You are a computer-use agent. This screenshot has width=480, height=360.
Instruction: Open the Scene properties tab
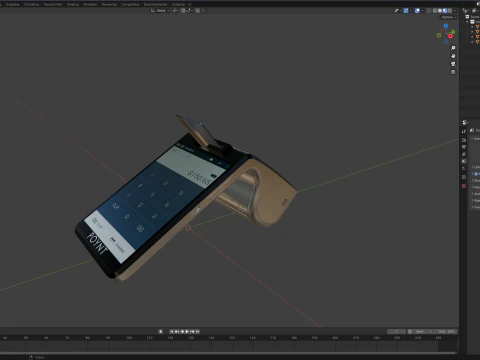pyautogui.click(x=464, y=161)
